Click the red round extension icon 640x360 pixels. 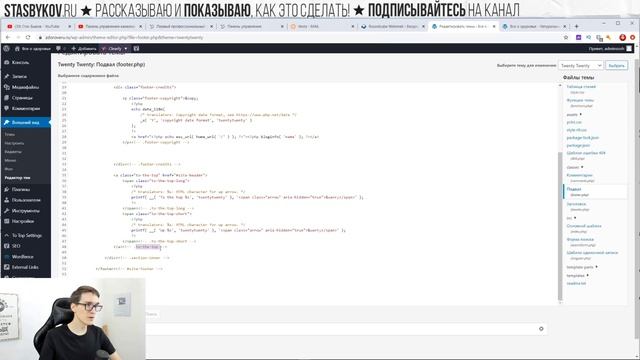(622, 37)
